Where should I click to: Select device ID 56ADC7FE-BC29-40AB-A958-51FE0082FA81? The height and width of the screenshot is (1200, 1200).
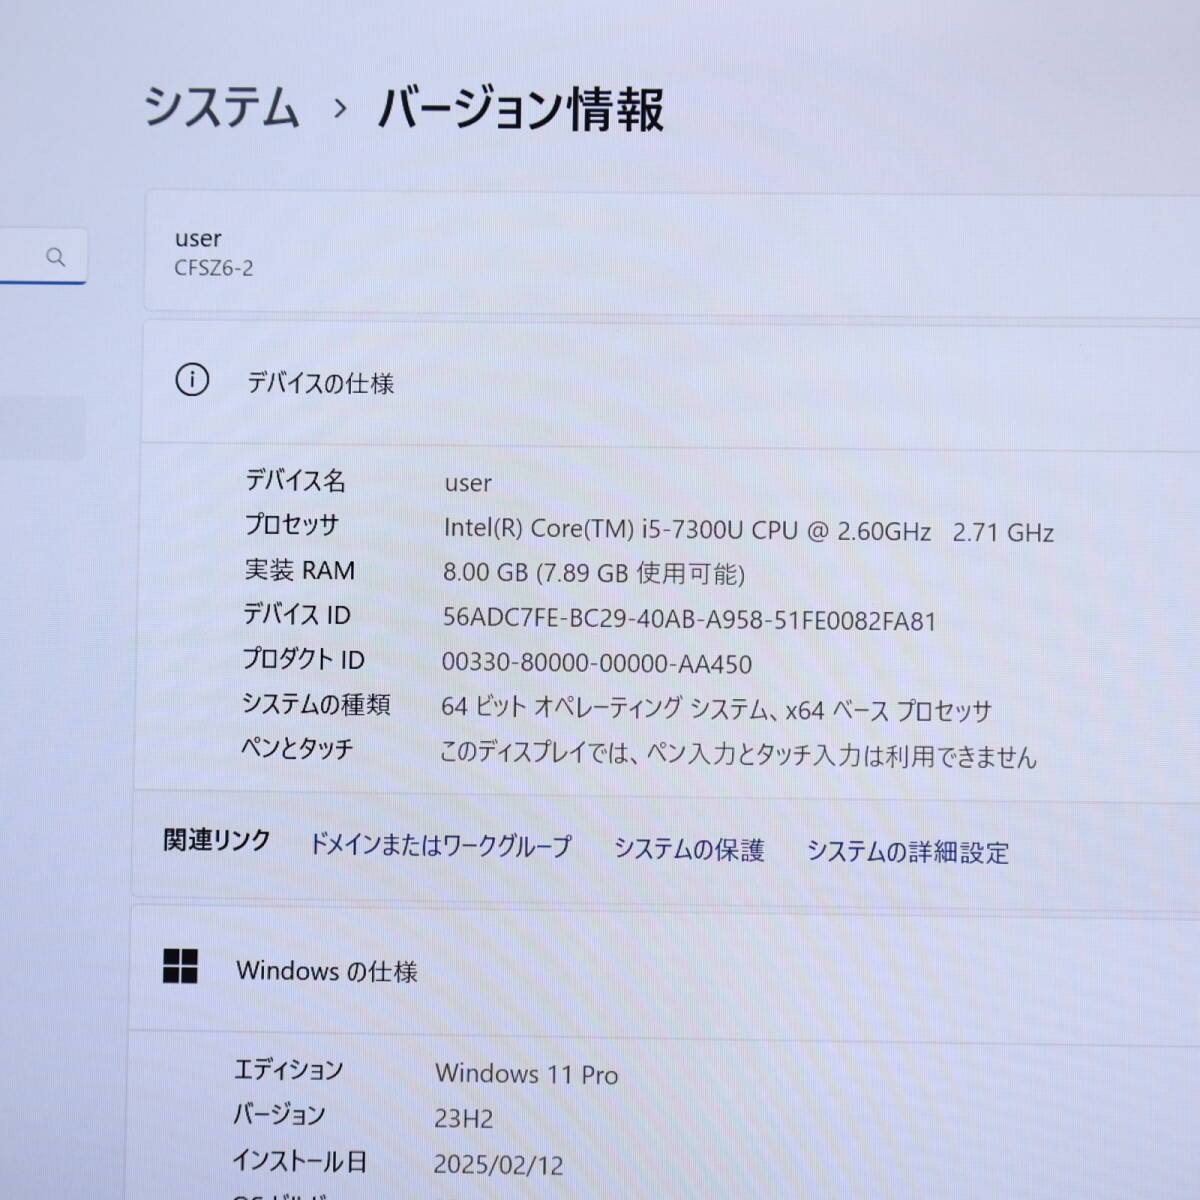point(690,620)
